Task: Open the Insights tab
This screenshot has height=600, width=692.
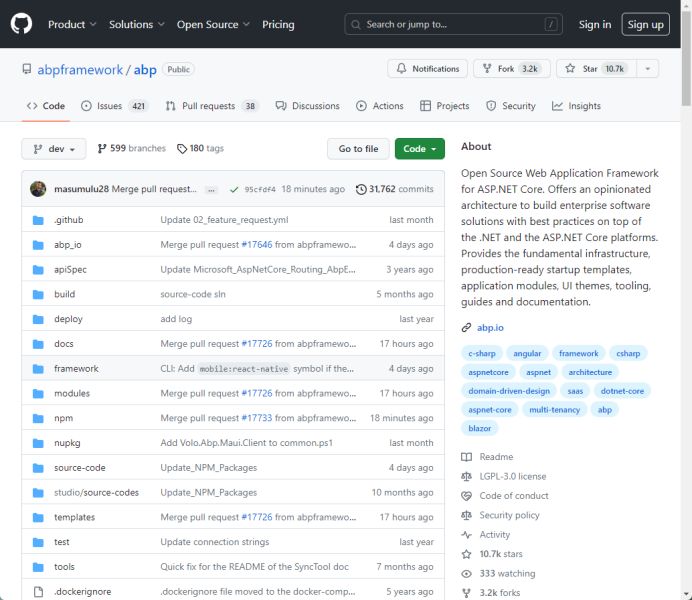Action: pos(576,106)
